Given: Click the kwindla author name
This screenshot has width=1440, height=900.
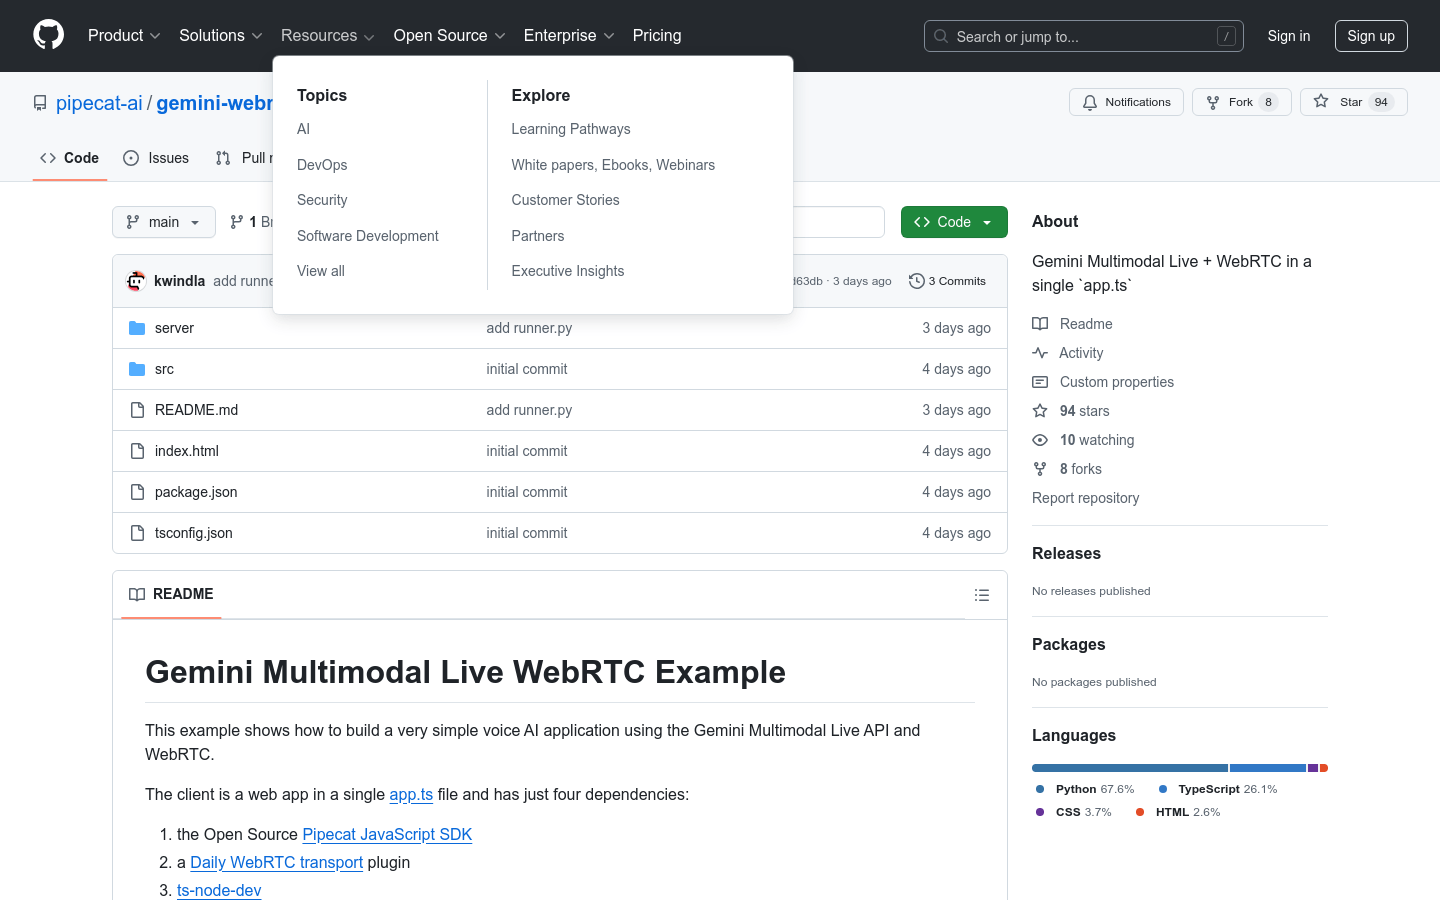Looking at the screenshot, I should coord(180,281).
